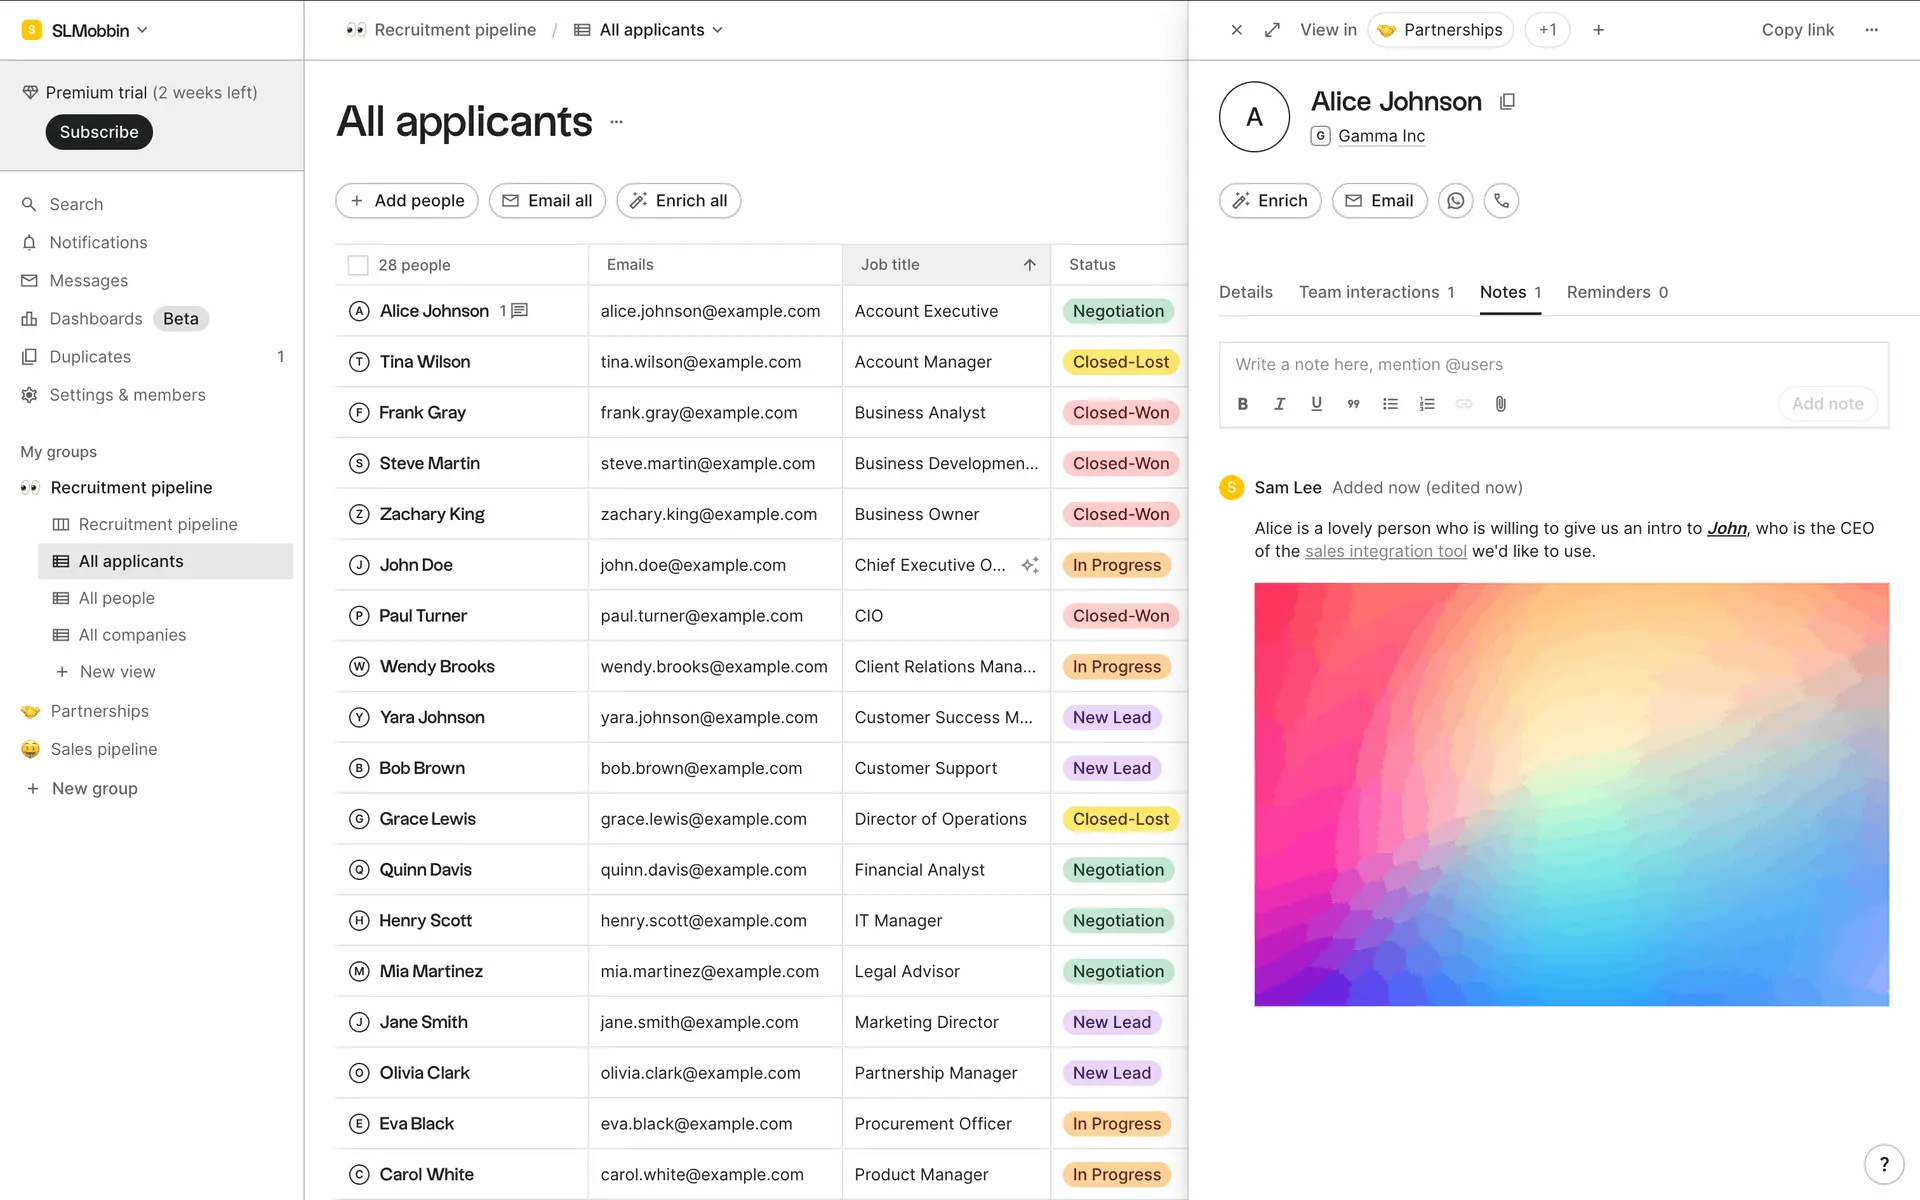The height and width of the screenshot is (1200, 1920).
Task: Toggle underline formatting in the note editor
Action: coord(1316,404)
